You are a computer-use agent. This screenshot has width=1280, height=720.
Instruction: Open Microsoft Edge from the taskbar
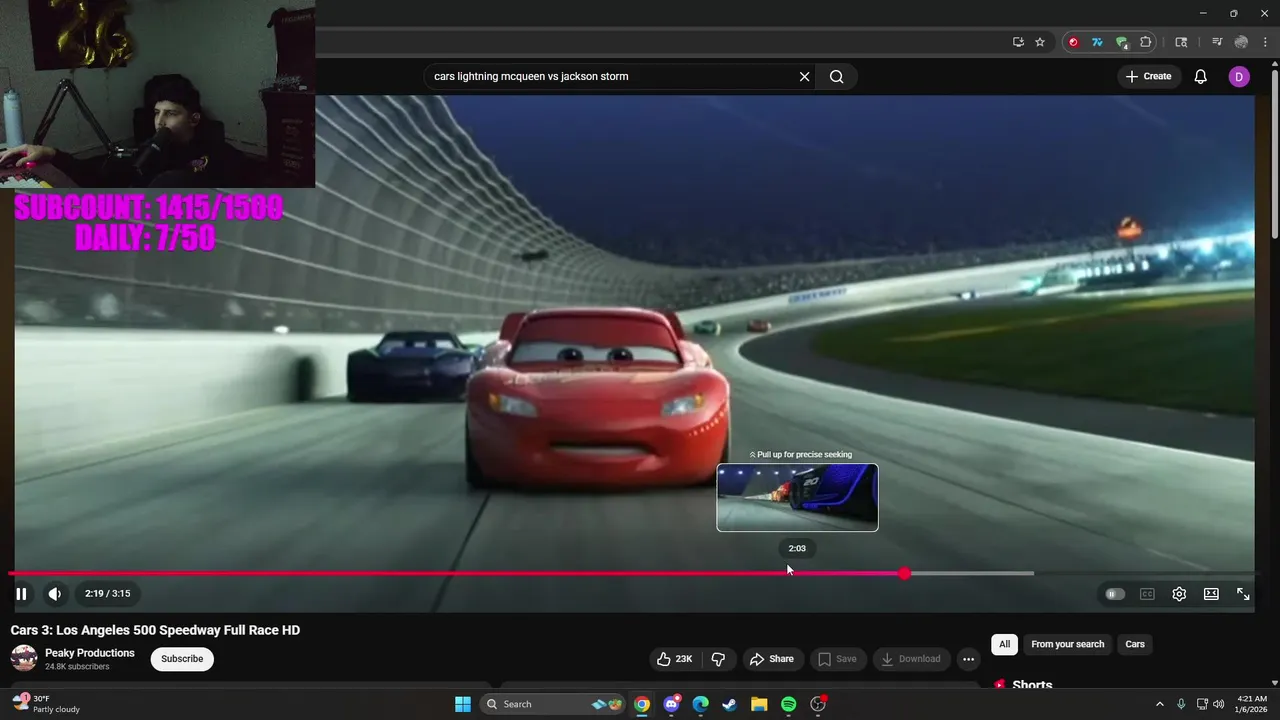click(701, 704)
